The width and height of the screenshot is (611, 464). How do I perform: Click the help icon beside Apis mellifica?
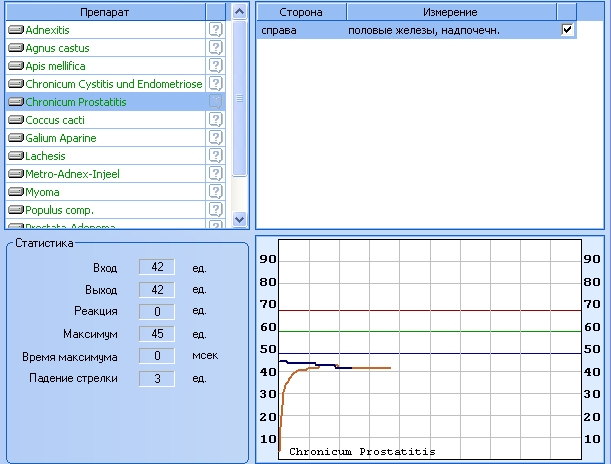click(215, 66)
